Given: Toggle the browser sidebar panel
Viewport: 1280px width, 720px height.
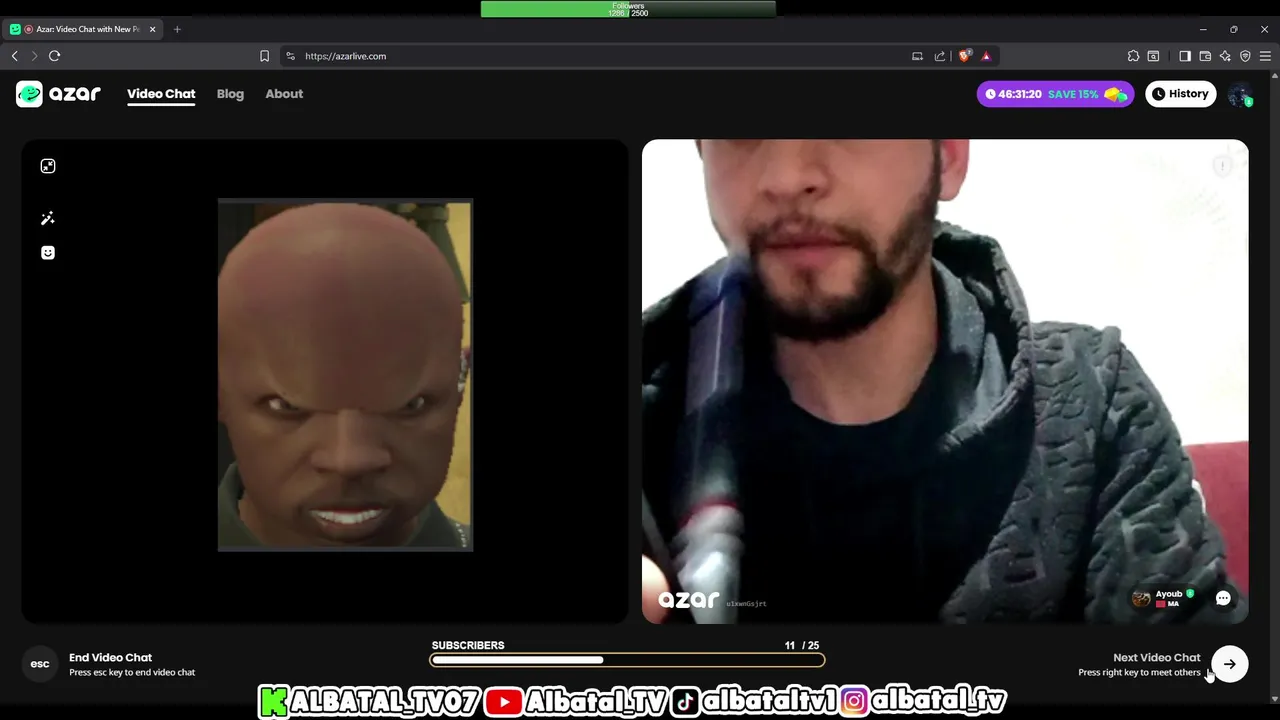Looking at the screenshot, I should coord(1185,56).
